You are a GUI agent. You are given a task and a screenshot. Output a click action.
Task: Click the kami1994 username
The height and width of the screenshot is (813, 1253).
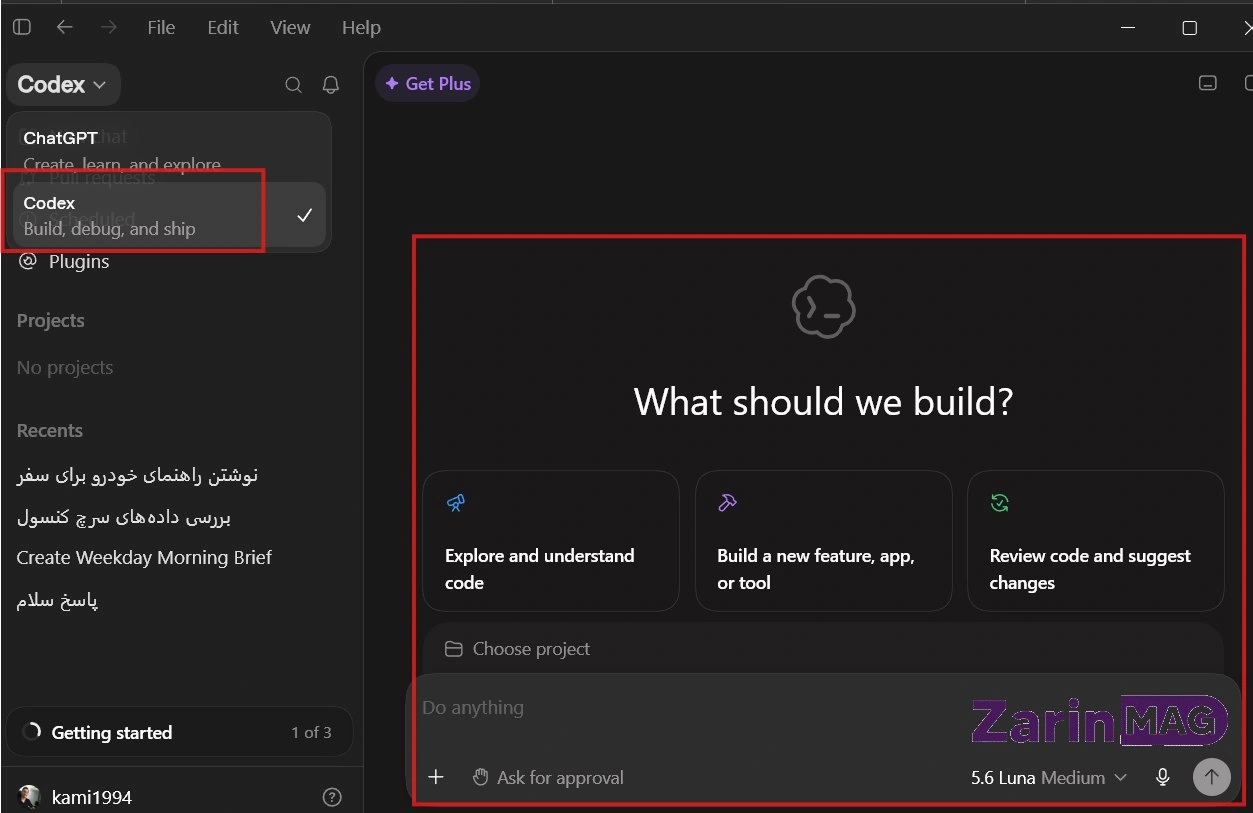[92, 797]
